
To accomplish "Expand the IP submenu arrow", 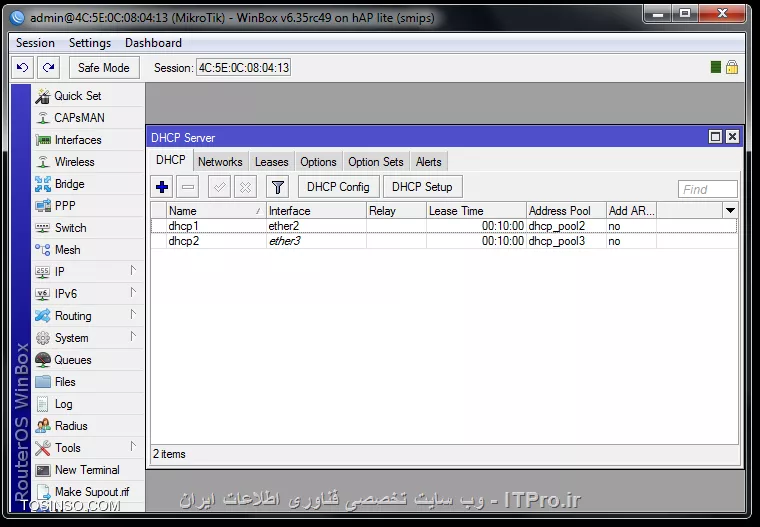I will coord(133,271).
